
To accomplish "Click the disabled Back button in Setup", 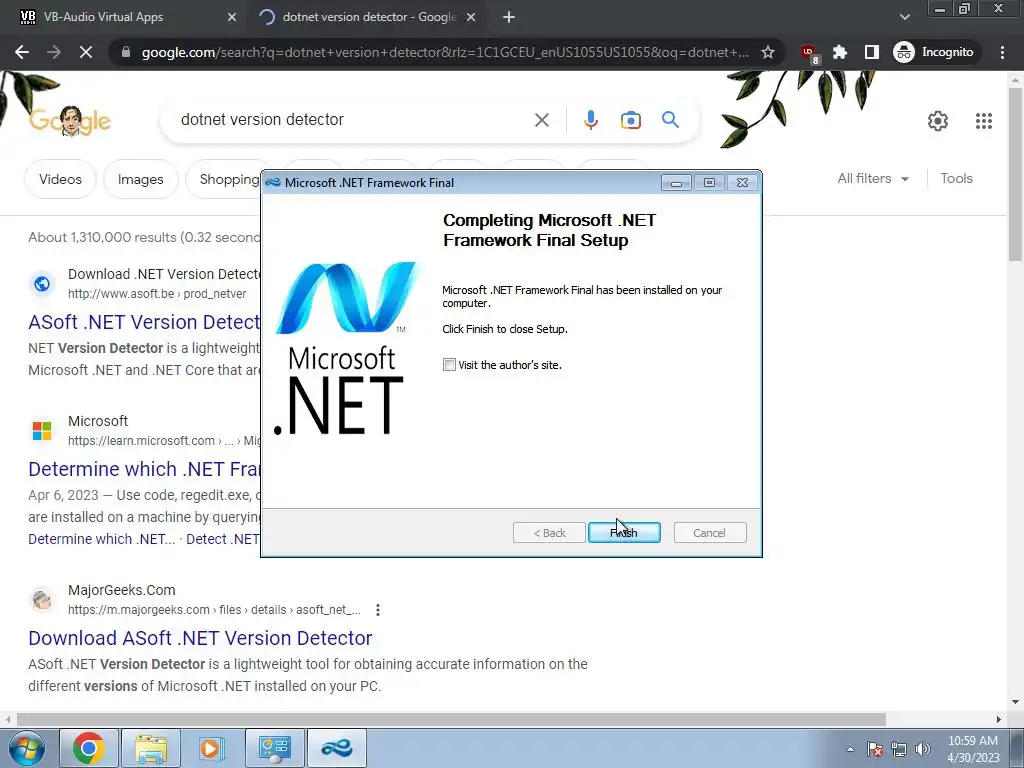I will coord(549,533).
